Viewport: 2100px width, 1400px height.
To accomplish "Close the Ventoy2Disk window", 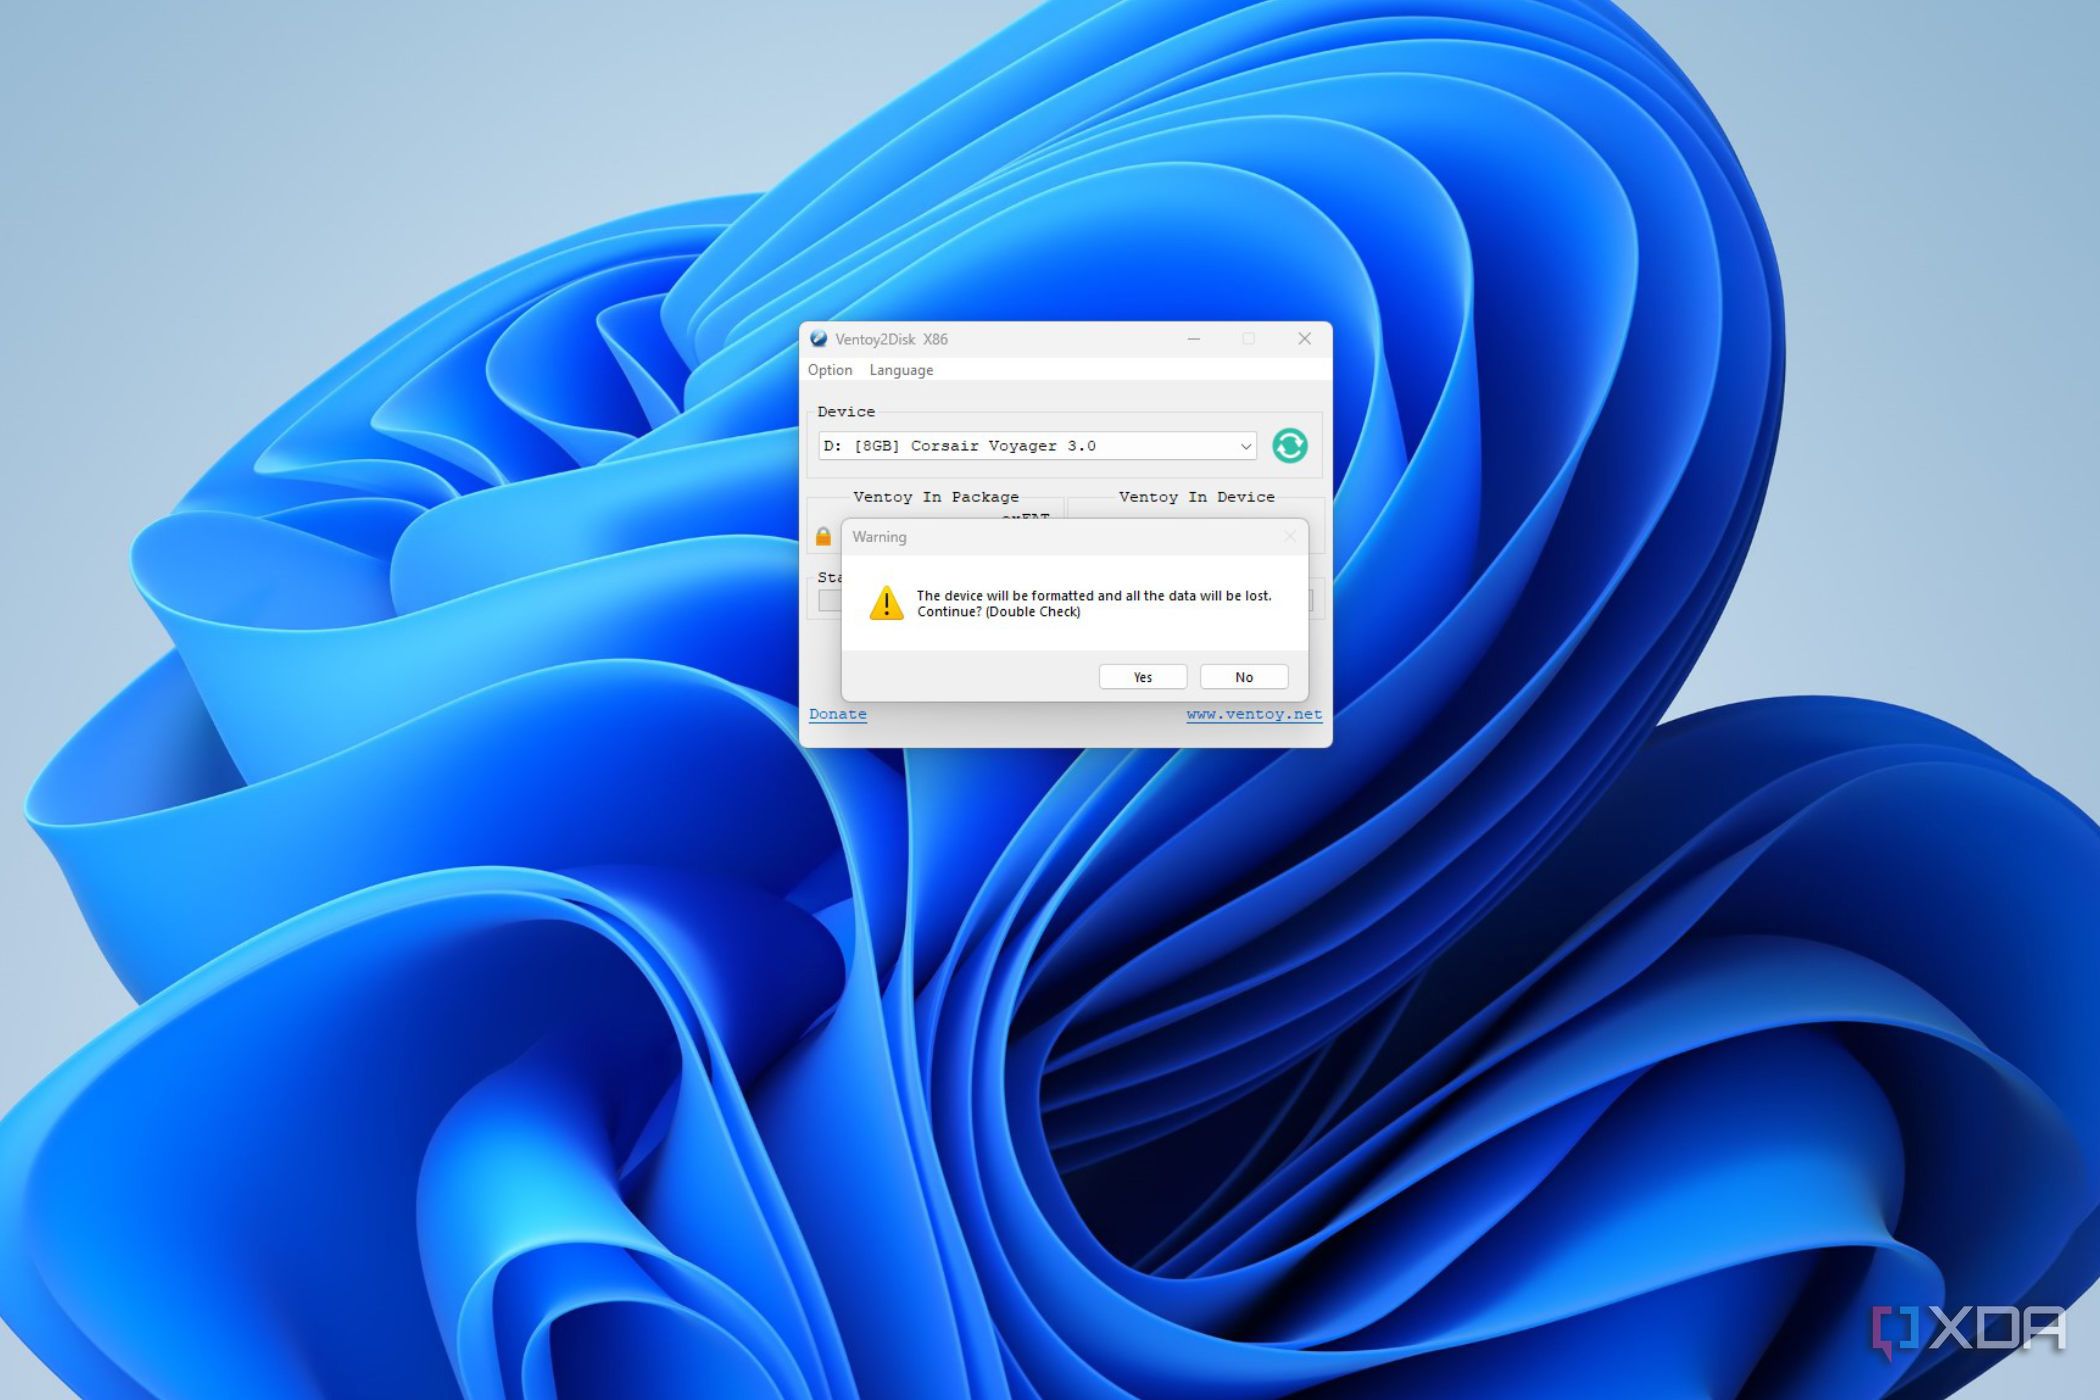I will [x=1304, y=339].
